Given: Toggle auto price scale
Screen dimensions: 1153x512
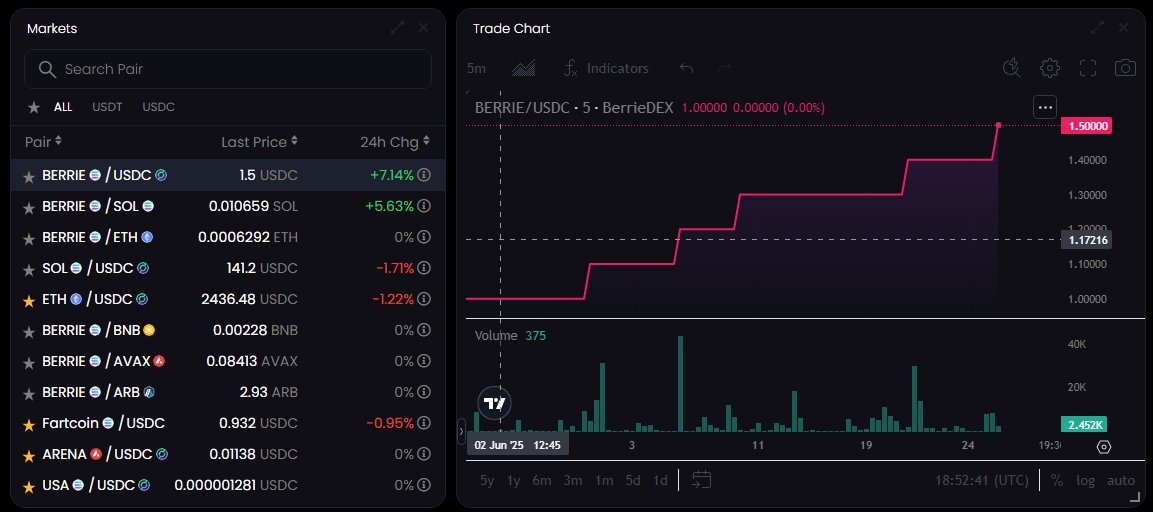Looking at the screenshot, I should click(1121, 480).
